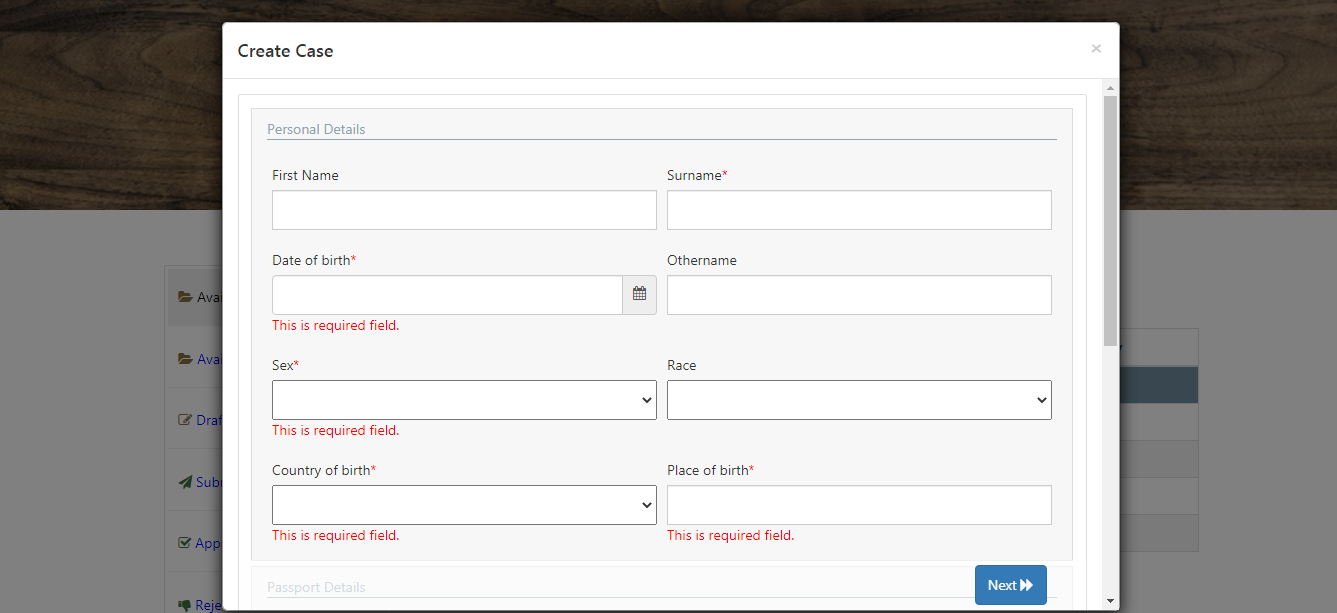Screen dimensions: 1337x613
Task: Click the required error under Place of birth
Action: [x=731, y=535]
